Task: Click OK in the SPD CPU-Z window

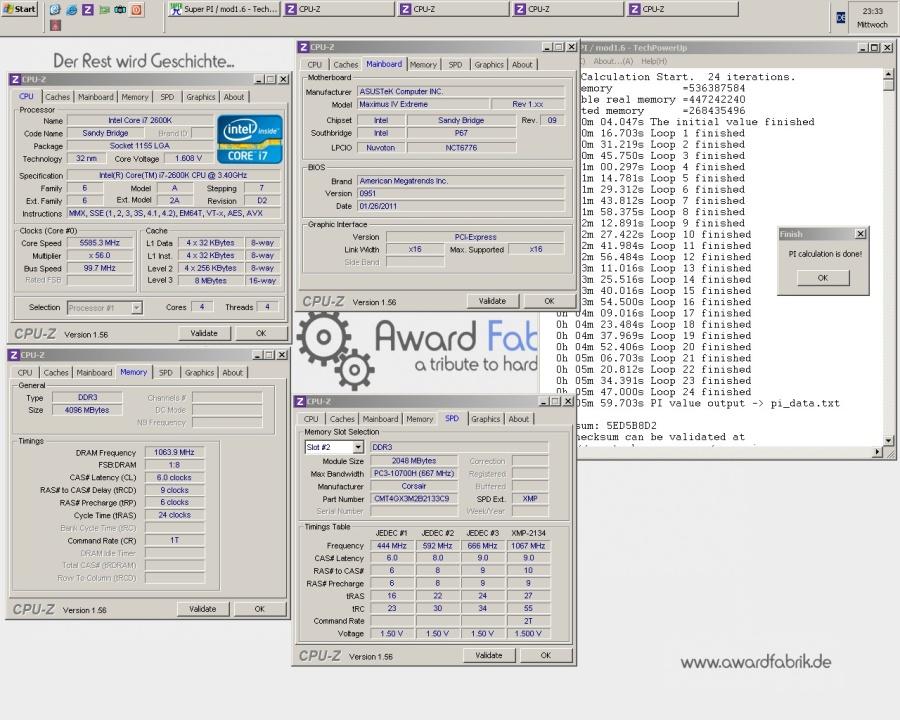Action: (546, 655)
